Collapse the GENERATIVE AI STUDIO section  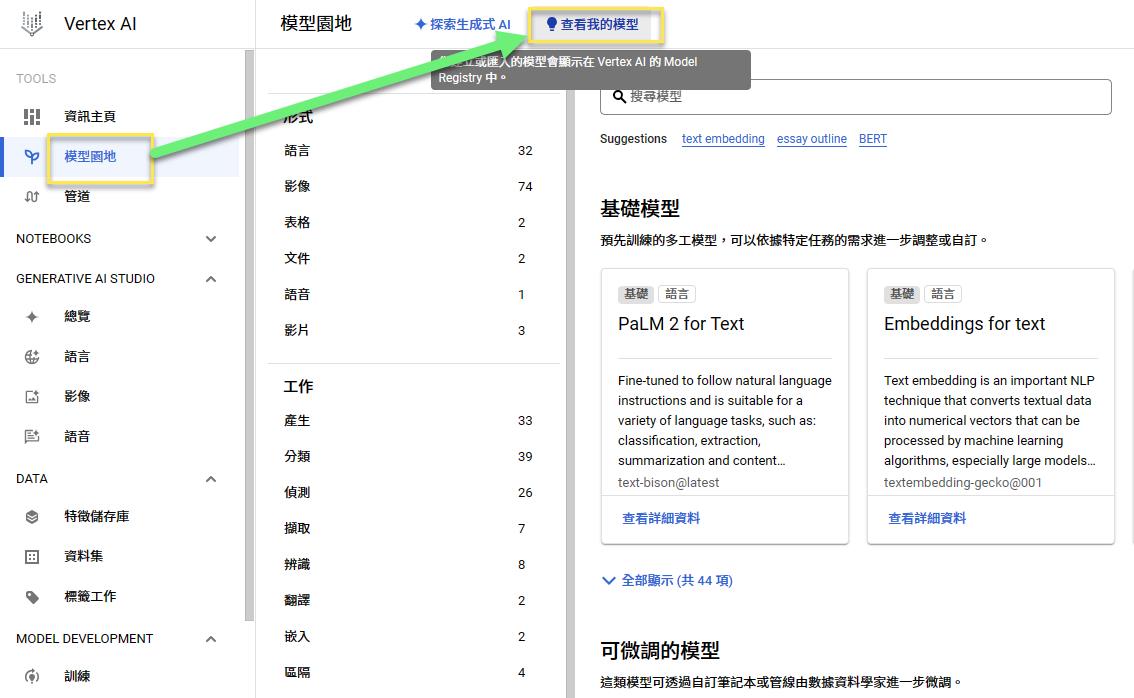(x=210, y=279)
